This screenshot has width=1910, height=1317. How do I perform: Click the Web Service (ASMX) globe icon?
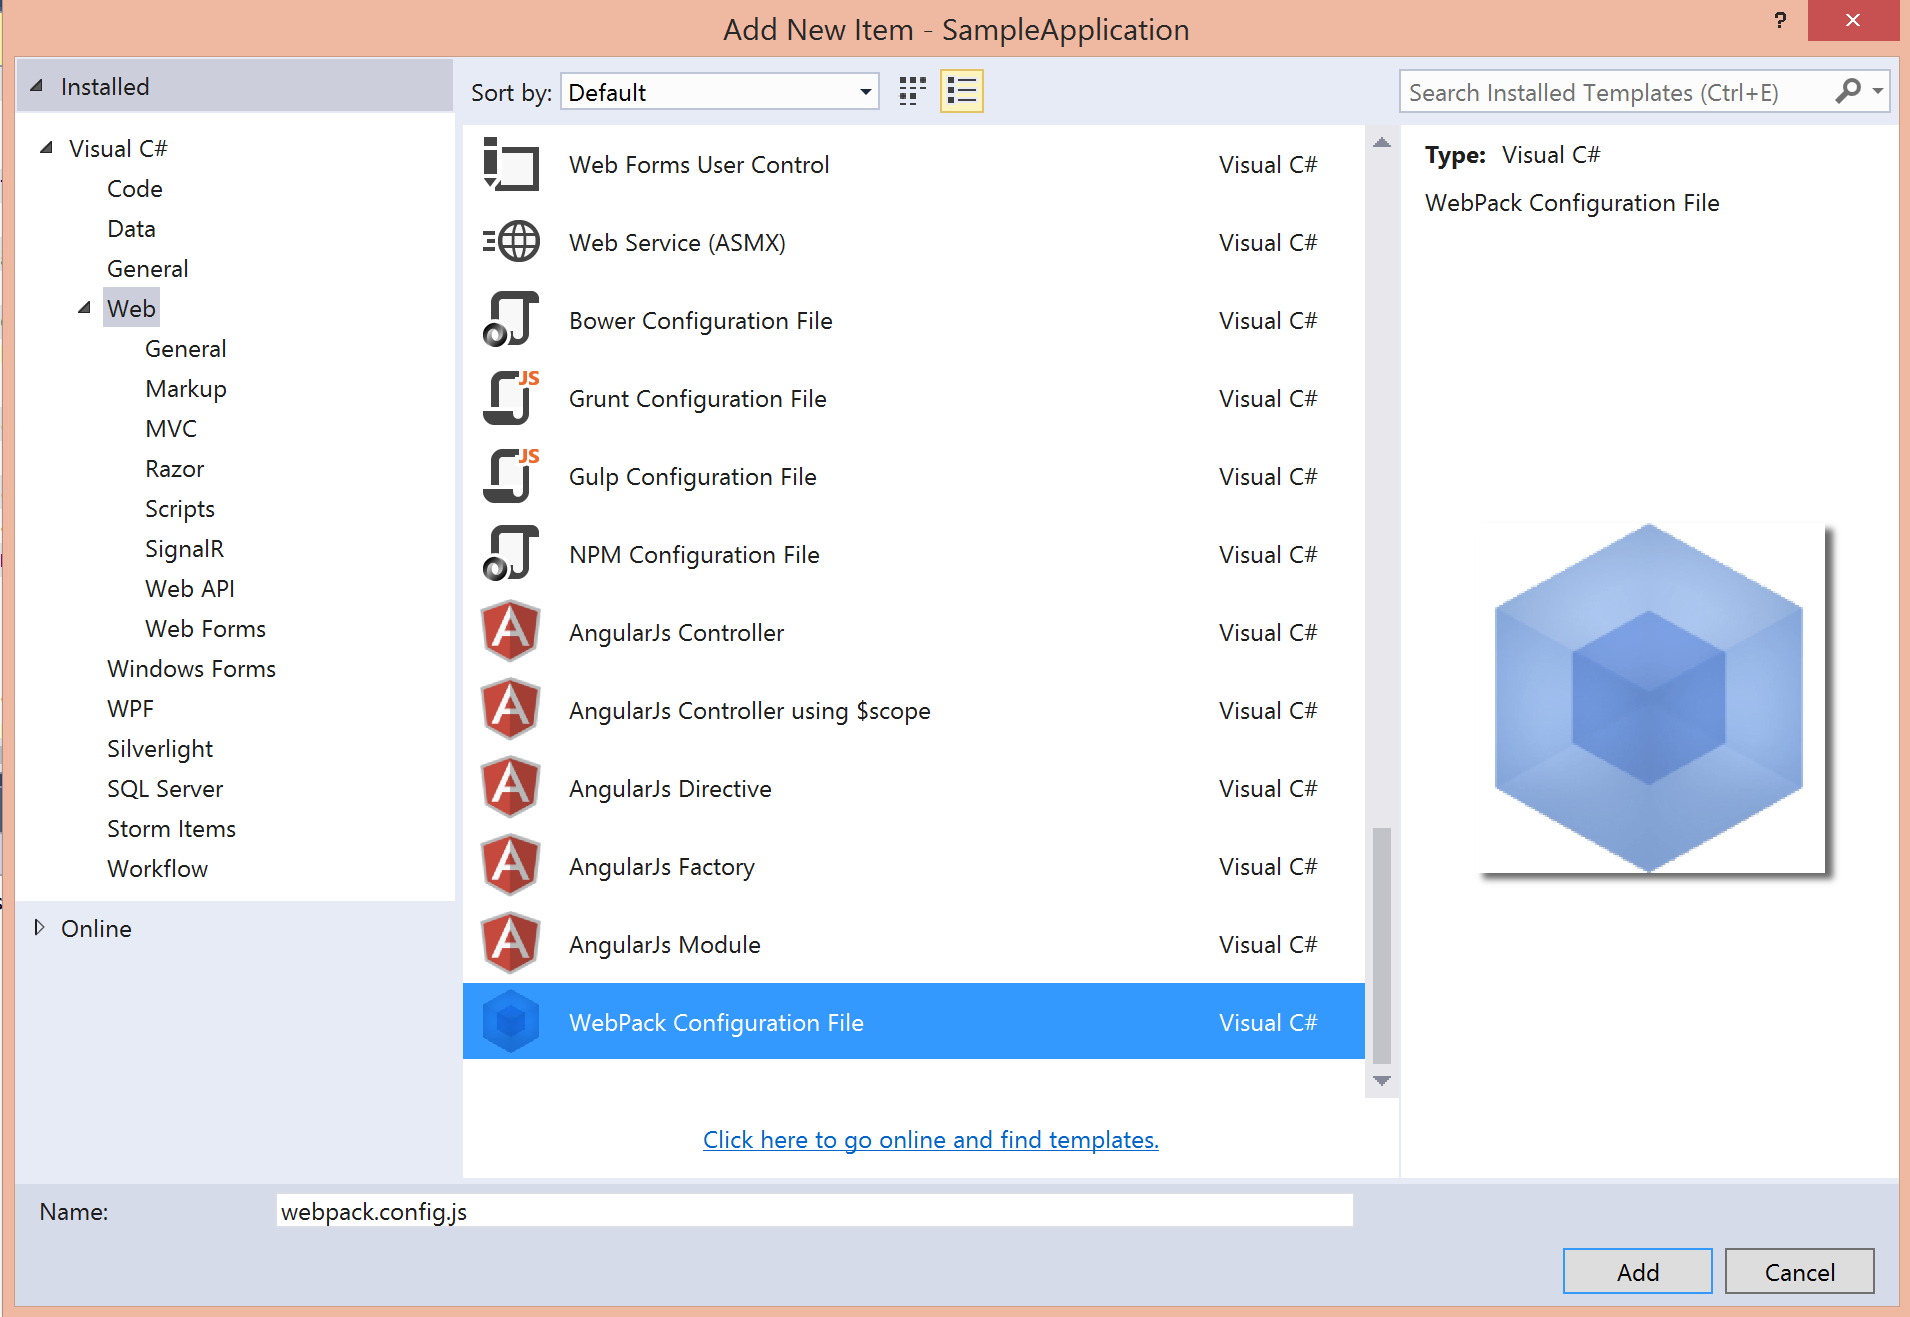tap(511, 242)
